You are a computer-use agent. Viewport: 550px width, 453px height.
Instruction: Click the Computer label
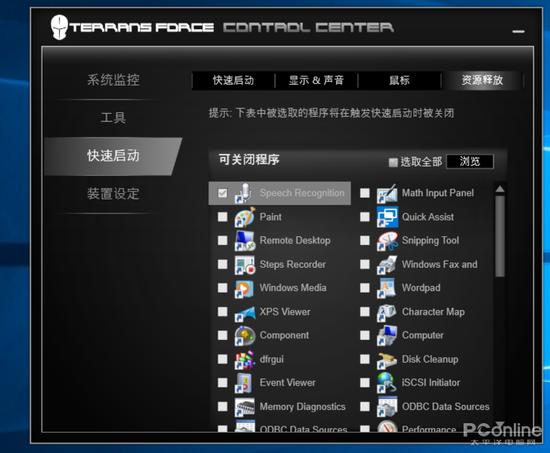tap(423, 335)
